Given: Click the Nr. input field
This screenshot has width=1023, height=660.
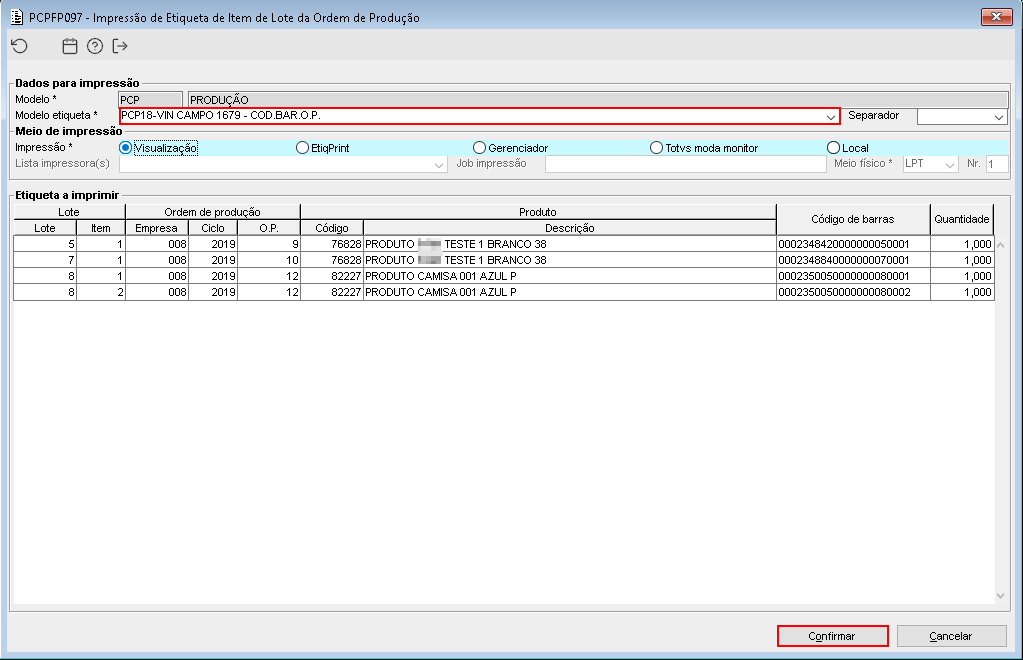Looking at the screenshot, I should (997, 164).
